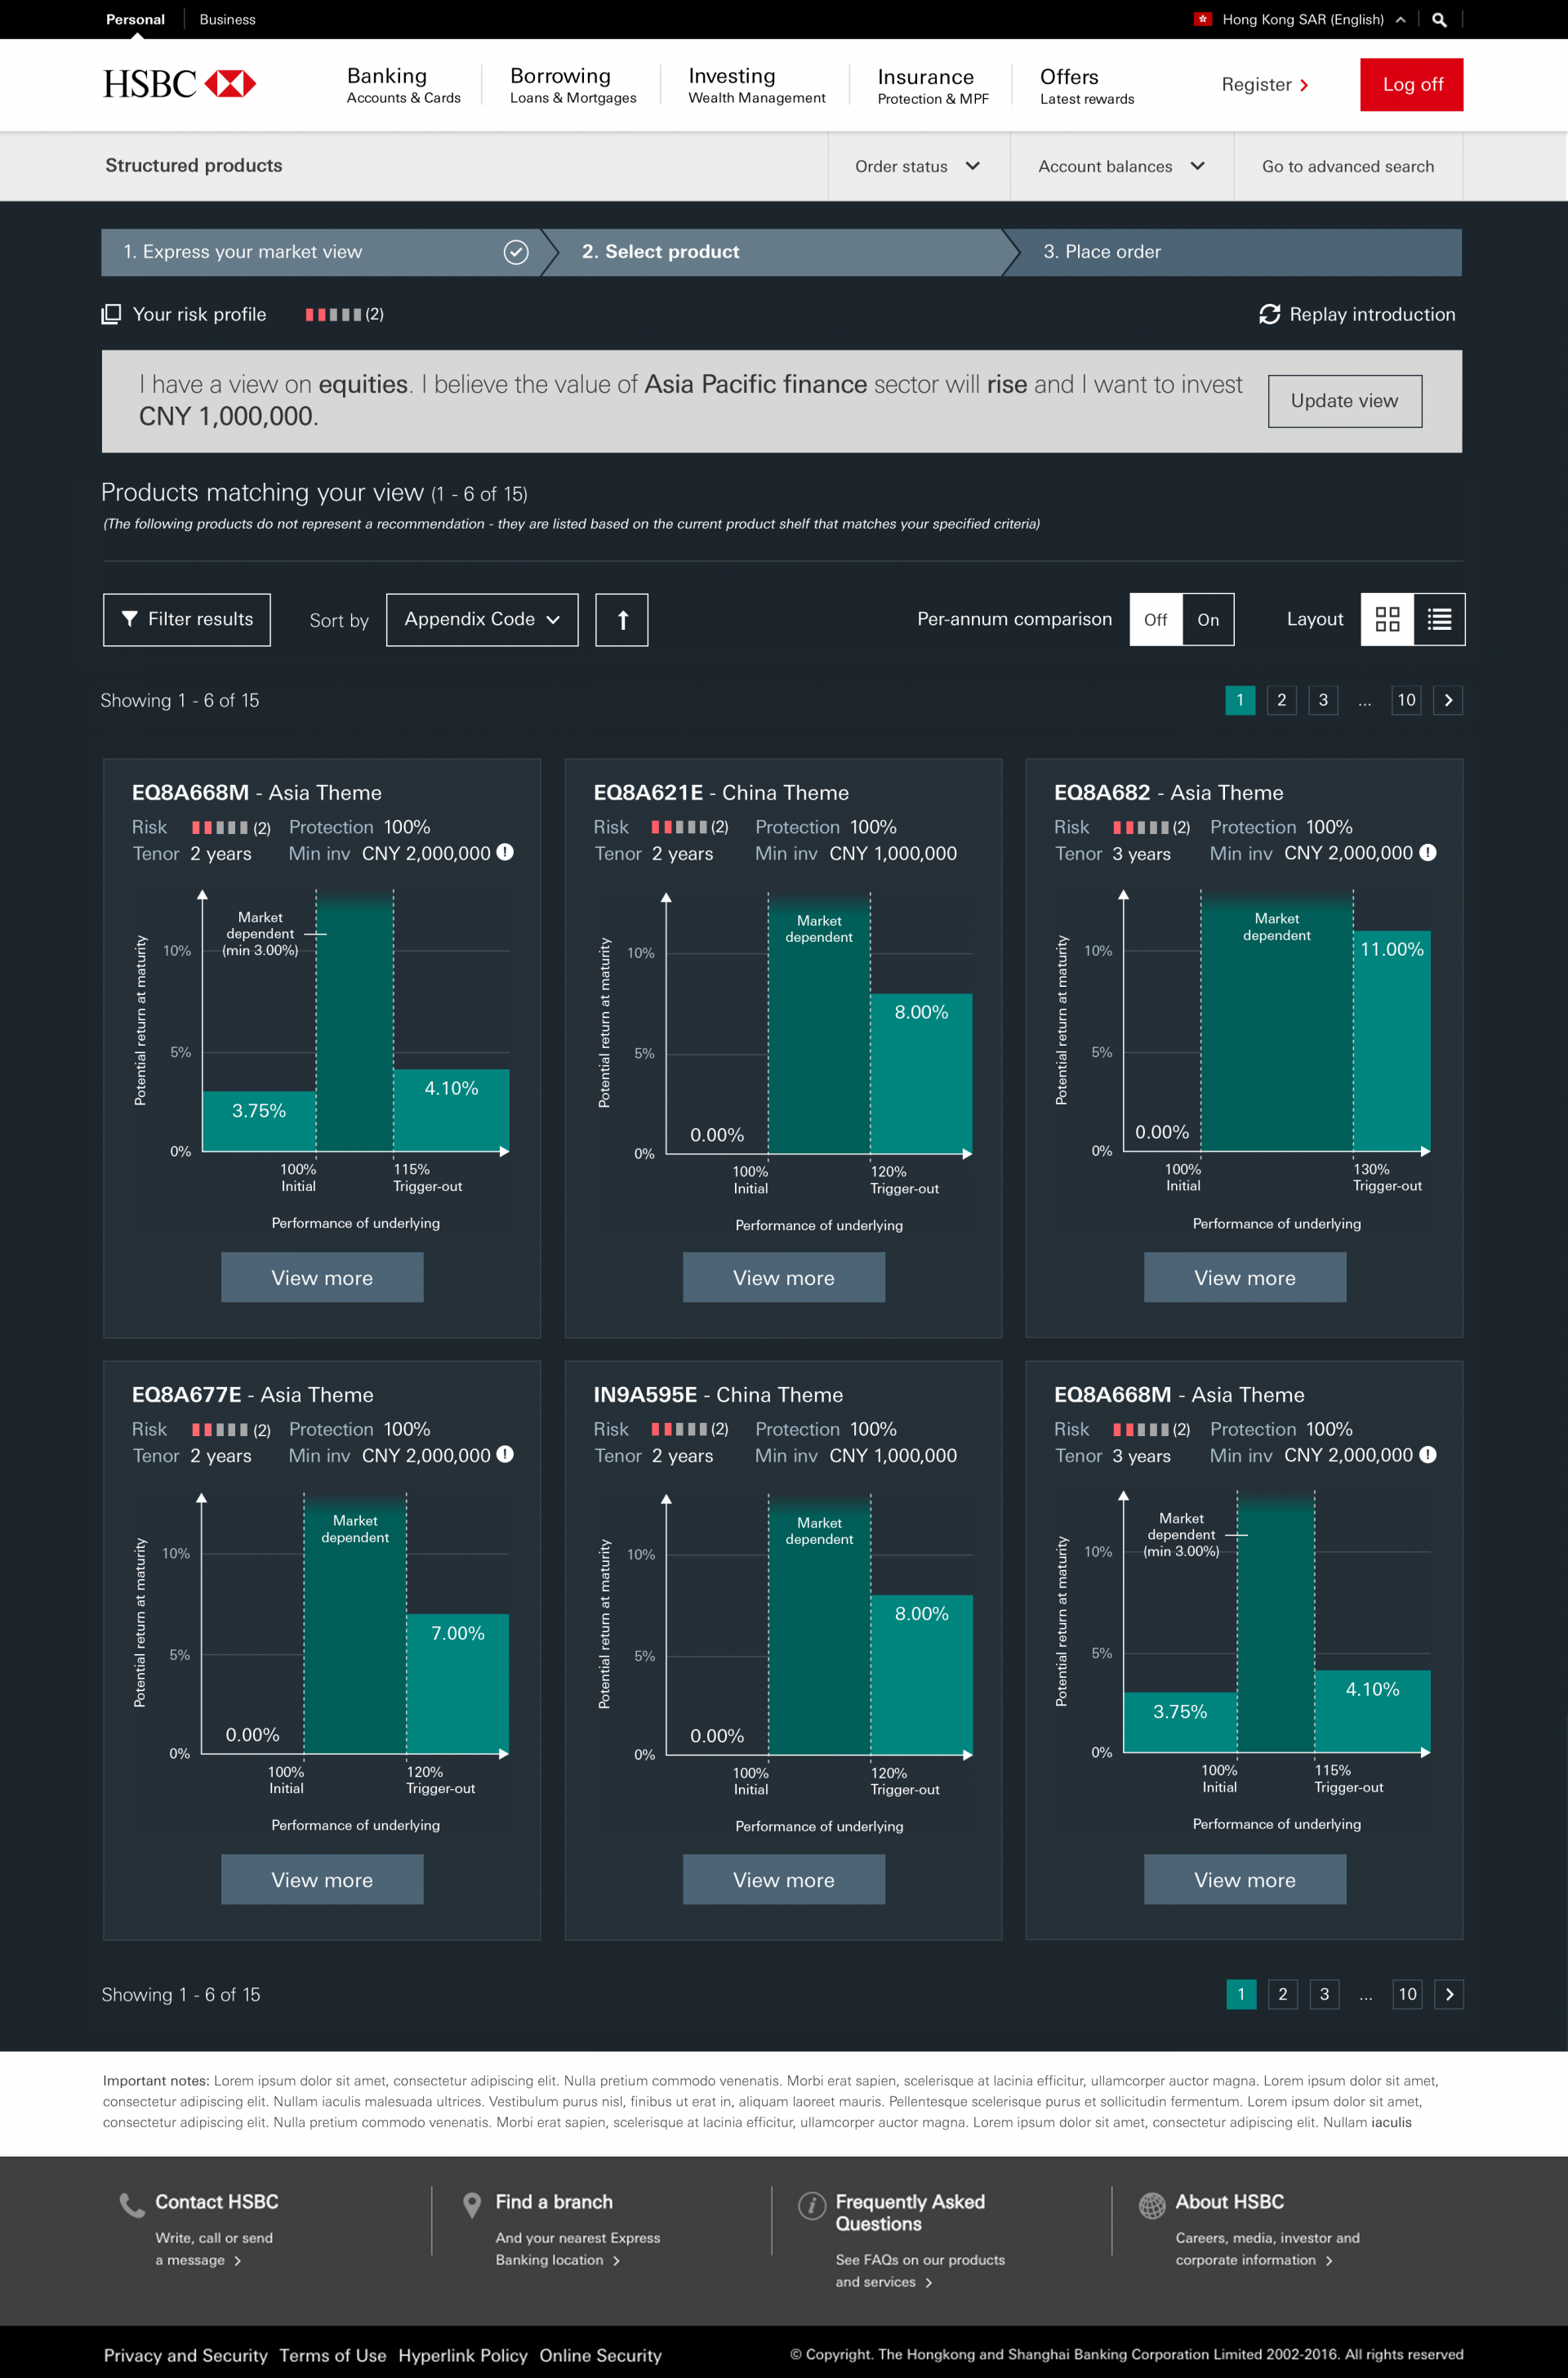Expand the Account balances dropdown
The height and width of the screenshot is (2378, 1568).
coord(1121,167)
